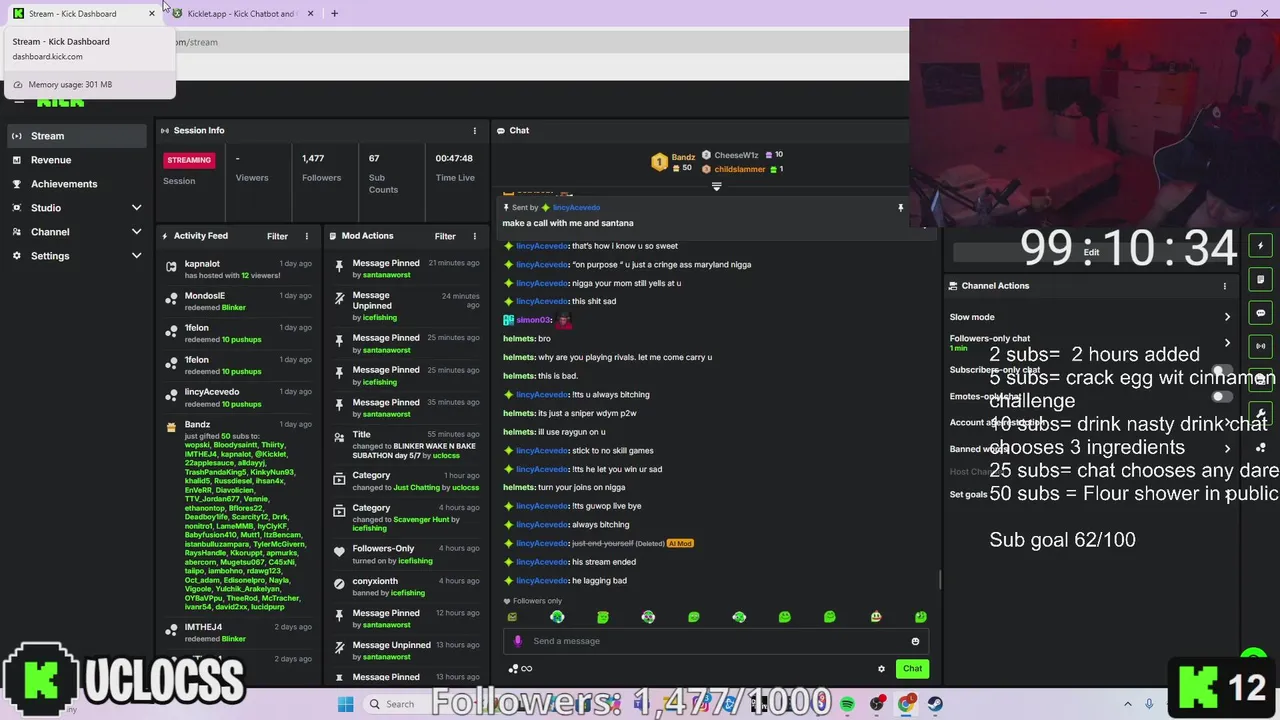Open the Activity Feed Filter dropdown
The height and width of the screenshot is (720, 1280).
[x=277, y=236]
